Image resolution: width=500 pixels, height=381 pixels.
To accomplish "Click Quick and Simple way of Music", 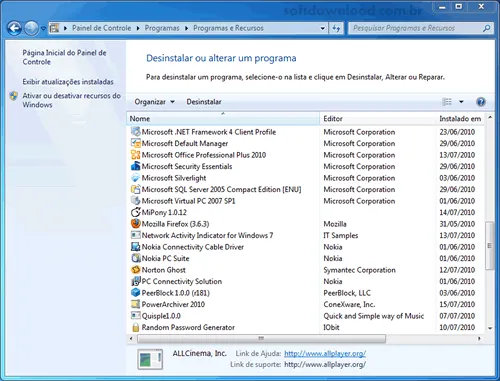I will [374, 316].
